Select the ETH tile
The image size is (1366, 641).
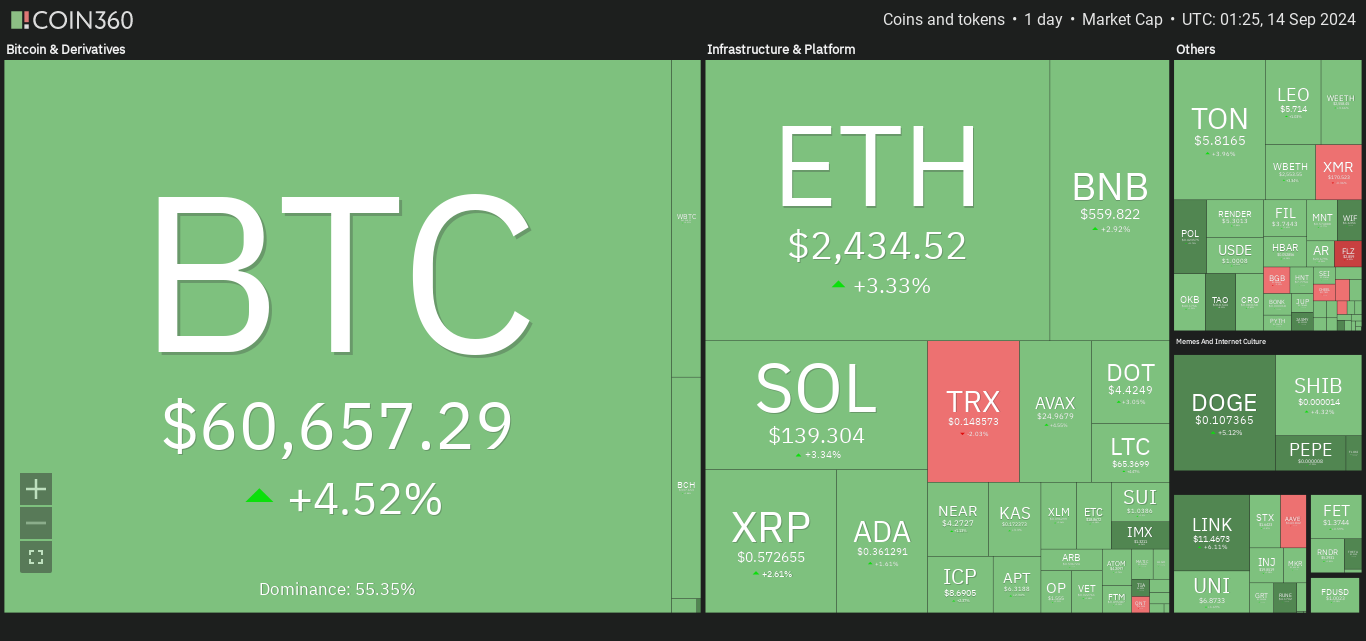pos(877,200)
